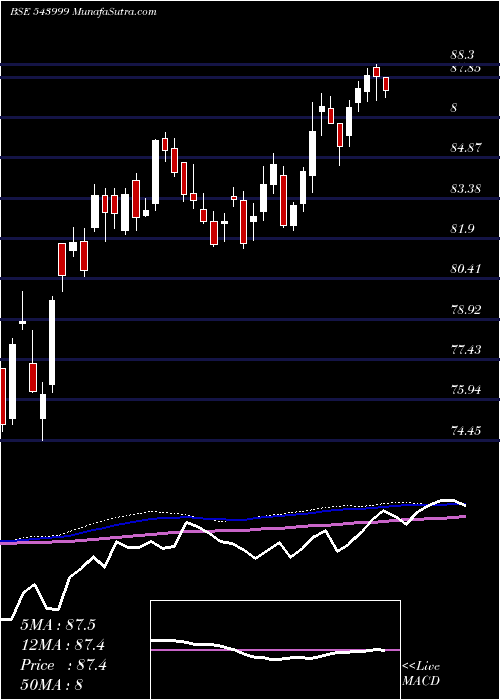The width and height of the screenshot is (500, 700).
Task: Select the 75.94 price level label
Action: tap(467, 391)
